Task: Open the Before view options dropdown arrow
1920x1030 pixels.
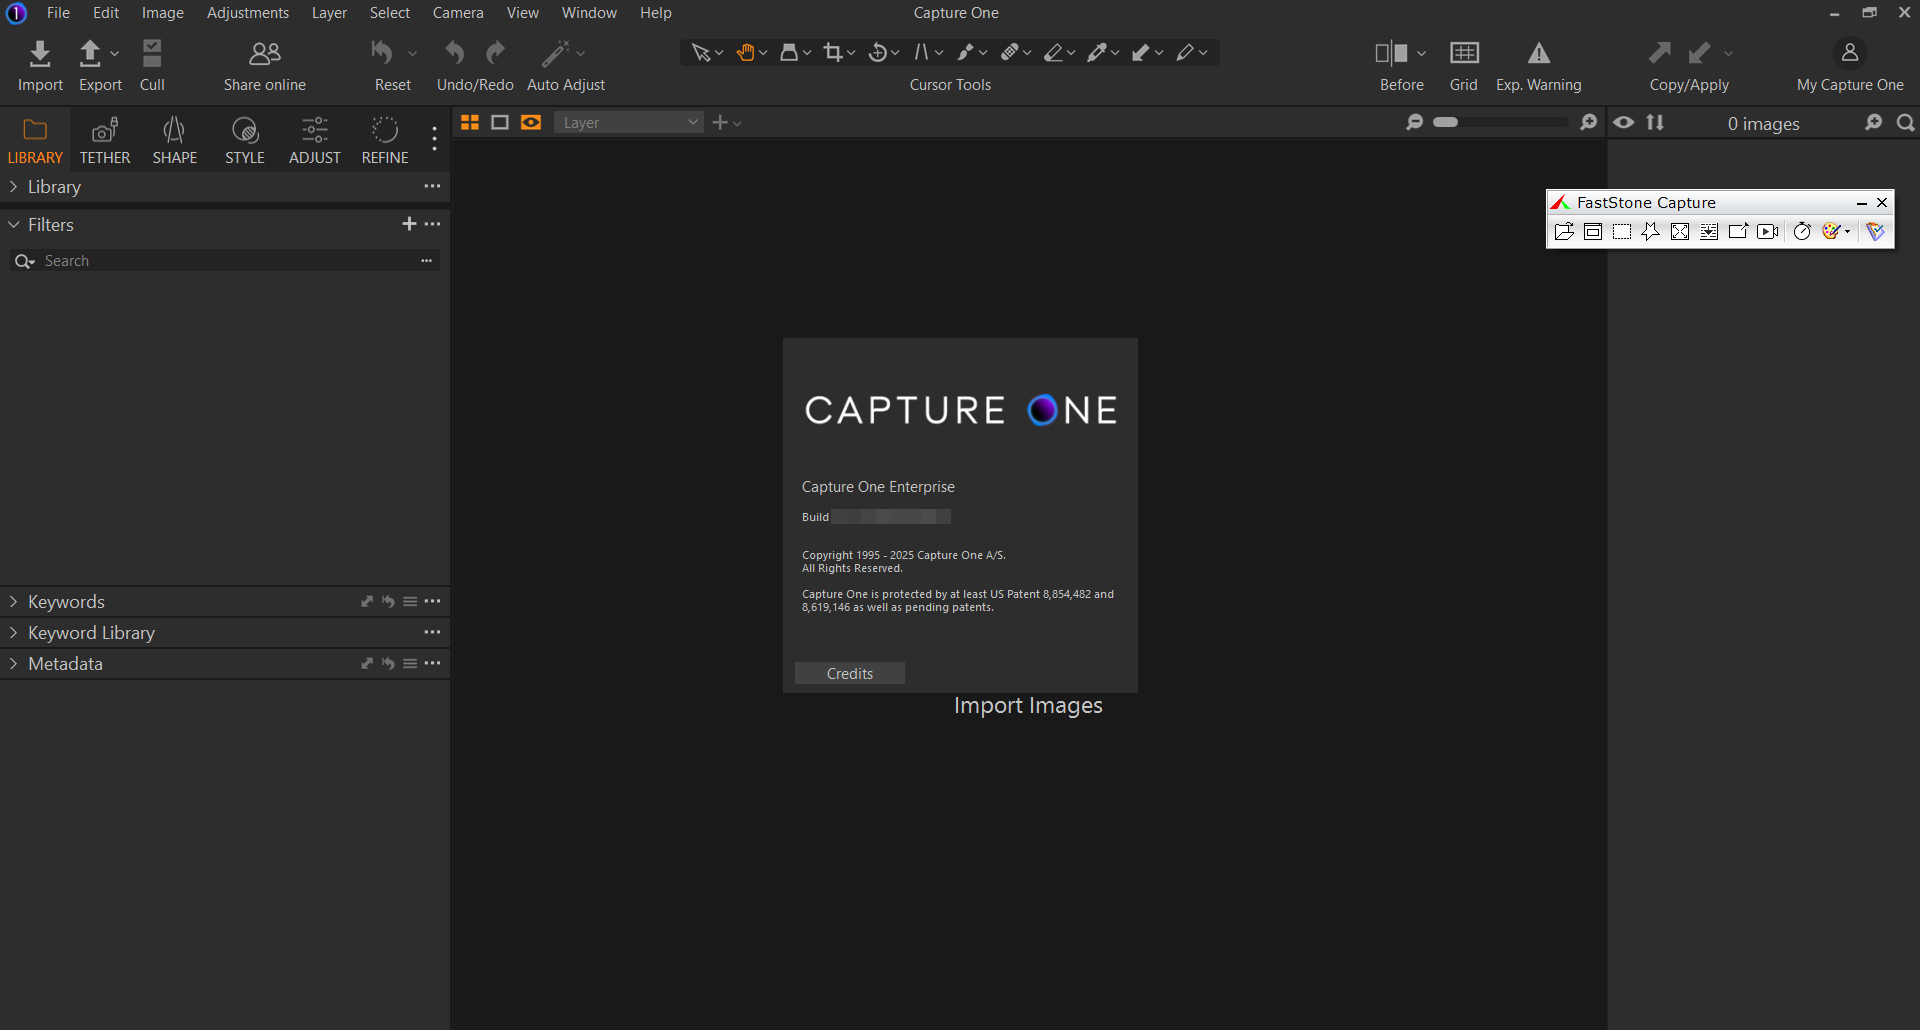Action: (x=1421, y=54)
